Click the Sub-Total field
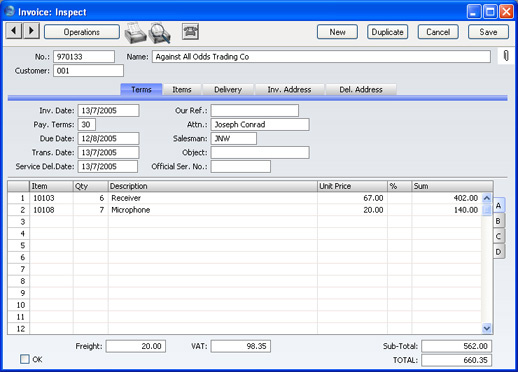Screen dimensions: 518x372 456,346
